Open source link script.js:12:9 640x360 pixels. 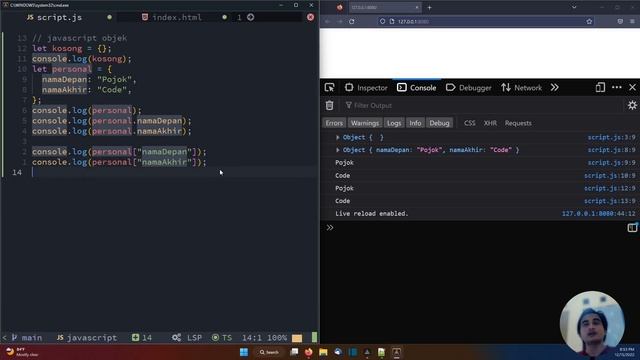[610, 188]
